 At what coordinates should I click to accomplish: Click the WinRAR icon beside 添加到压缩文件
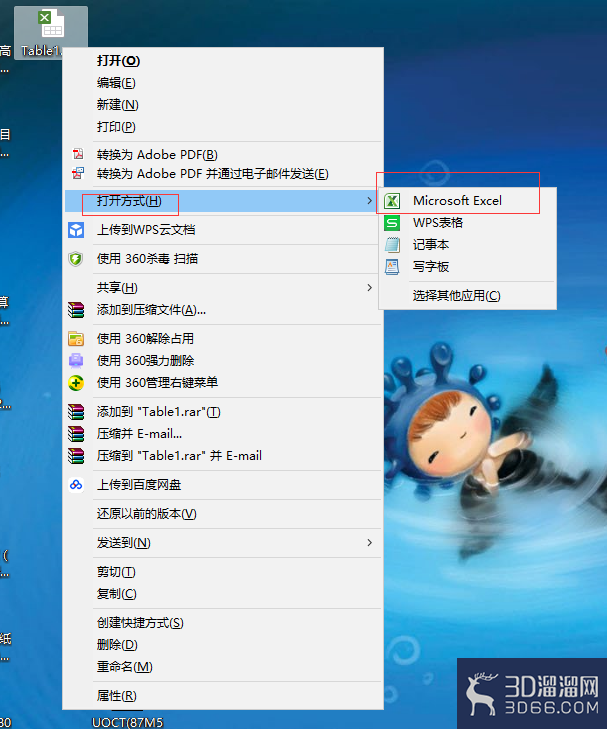[76, 310]
